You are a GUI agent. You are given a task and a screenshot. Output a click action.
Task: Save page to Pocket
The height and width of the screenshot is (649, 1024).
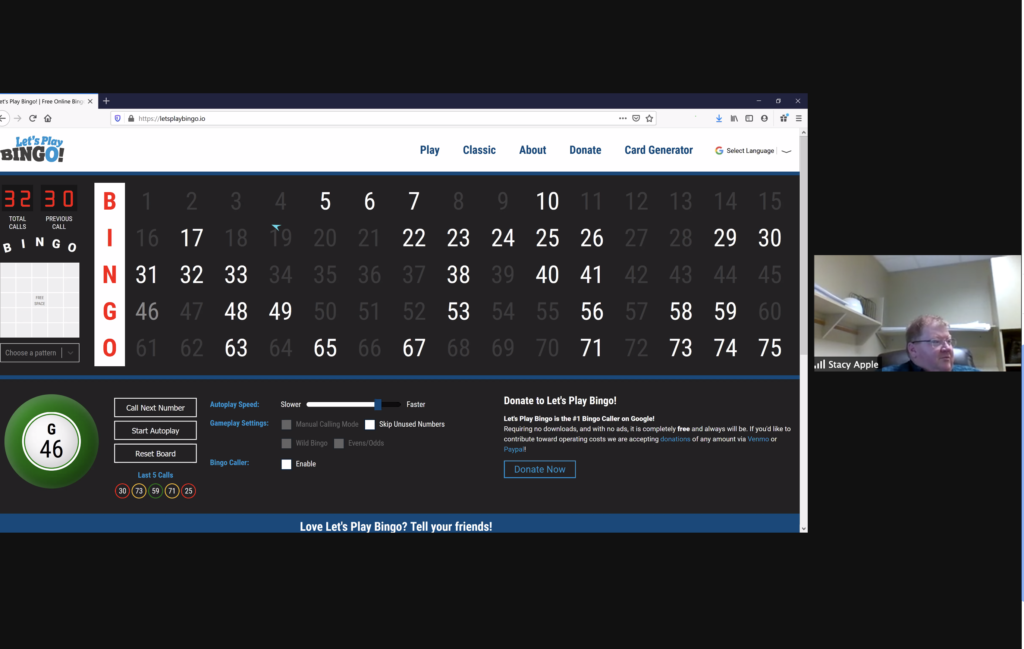(635, 118)
